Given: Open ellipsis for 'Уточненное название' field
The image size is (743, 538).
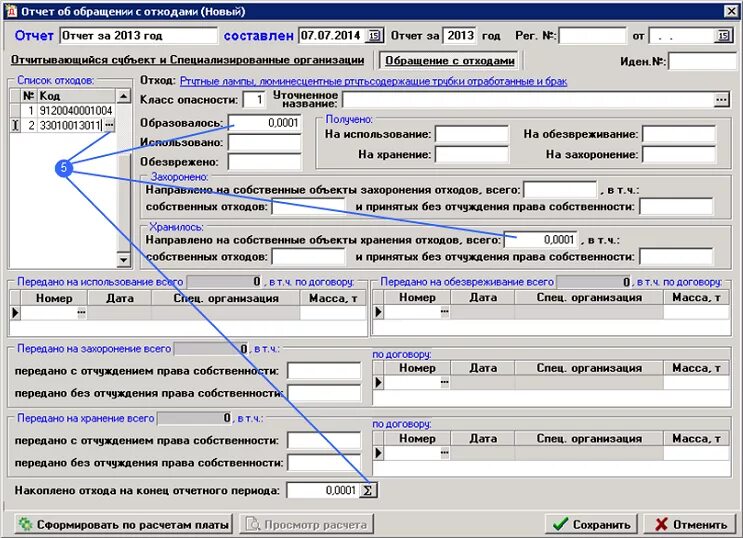Looking at the screenshot, I should tap(721, 100).
